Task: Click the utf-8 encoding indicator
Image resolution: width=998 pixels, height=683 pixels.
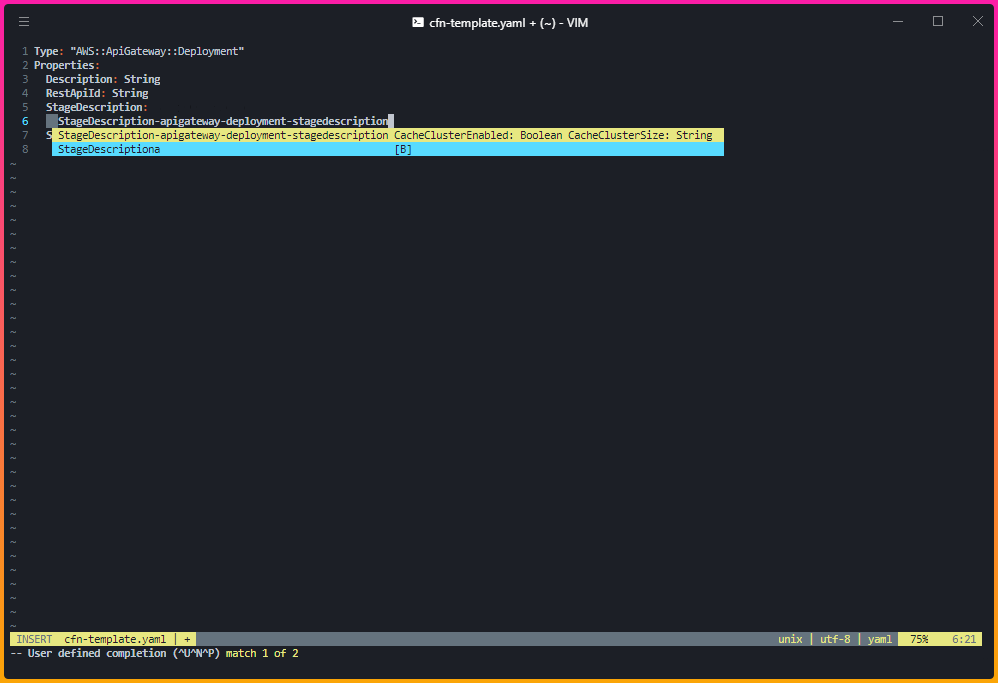Action: pyautogui.click(x=835, y=639)
